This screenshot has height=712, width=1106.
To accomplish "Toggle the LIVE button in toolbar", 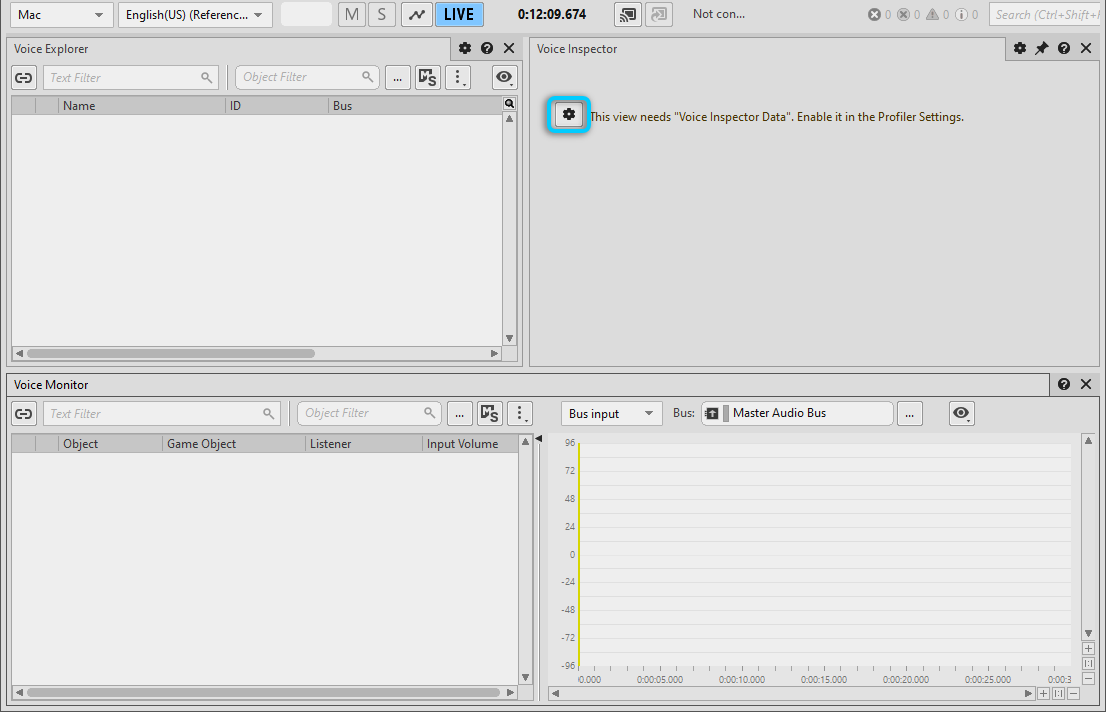I will click(459, 15).
